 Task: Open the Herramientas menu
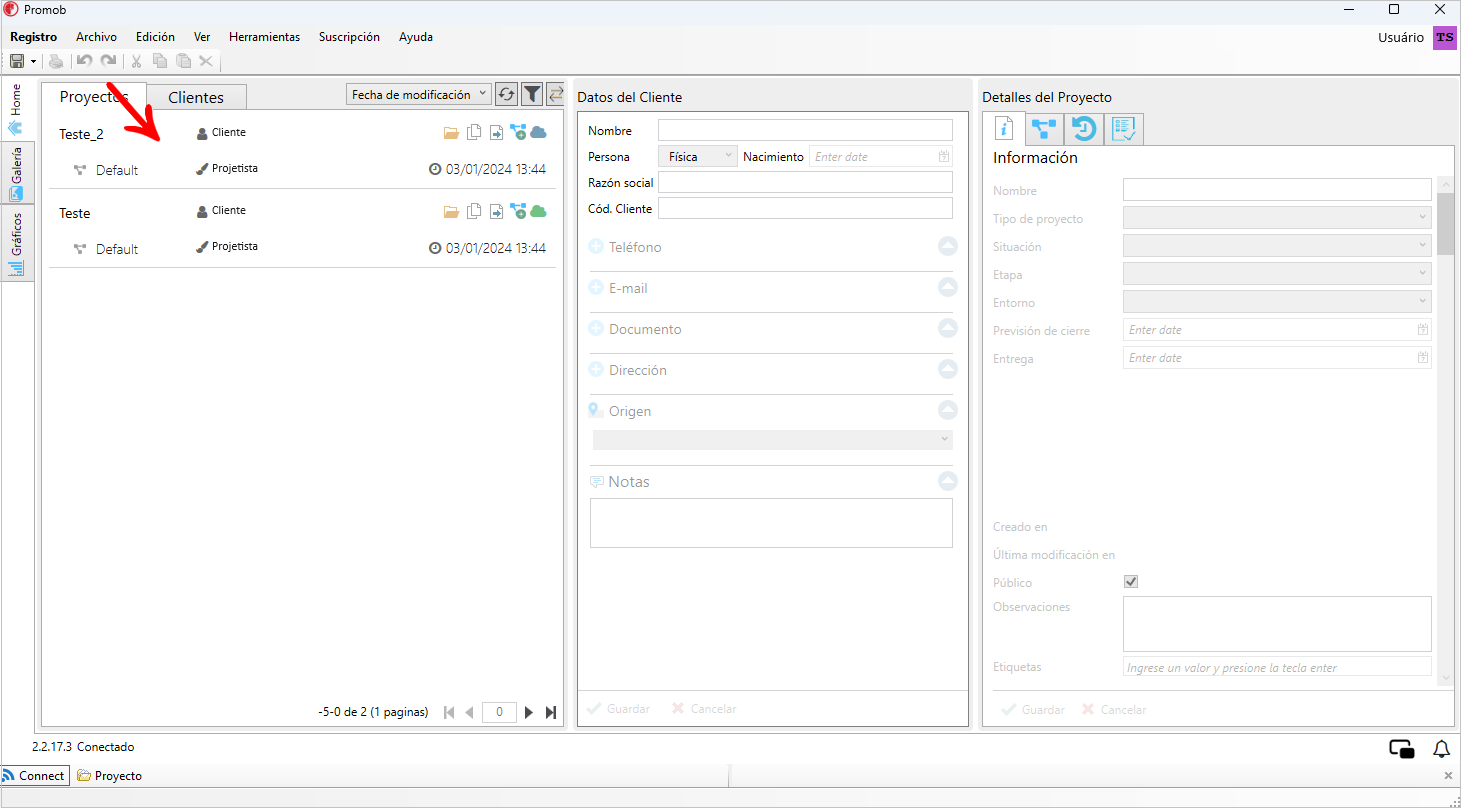click(x=264, y=37)
